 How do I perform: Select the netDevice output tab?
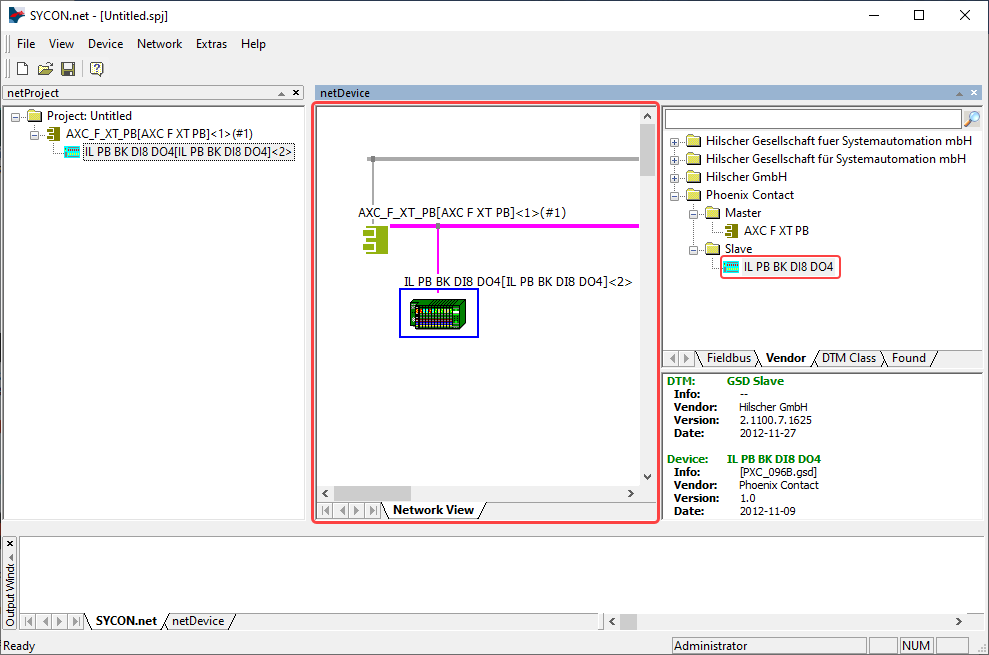(x=198, y=621)
